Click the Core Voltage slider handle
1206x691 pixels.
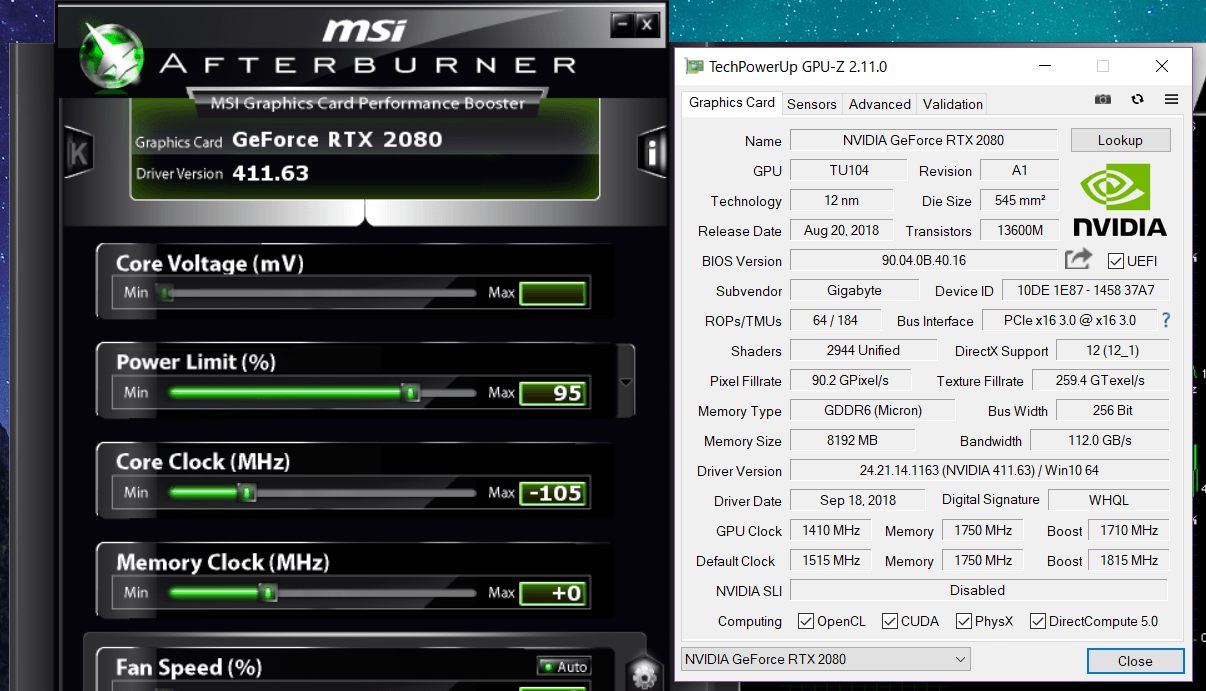[166, 293]
